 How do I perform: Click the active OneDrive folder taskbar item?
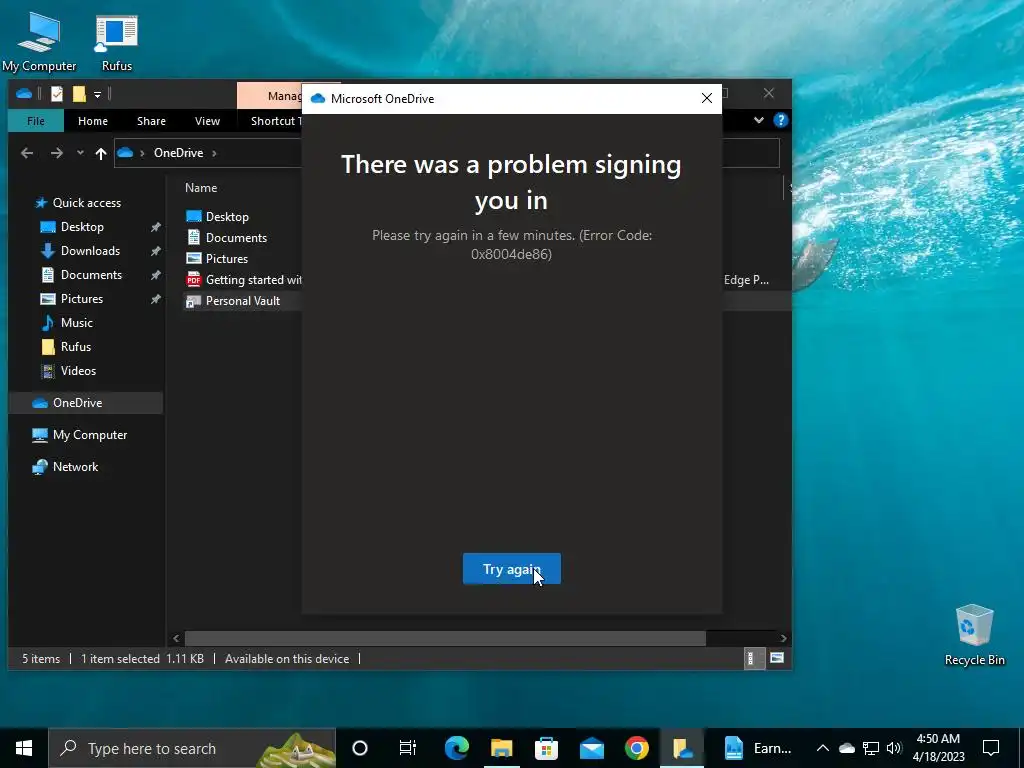682,748
